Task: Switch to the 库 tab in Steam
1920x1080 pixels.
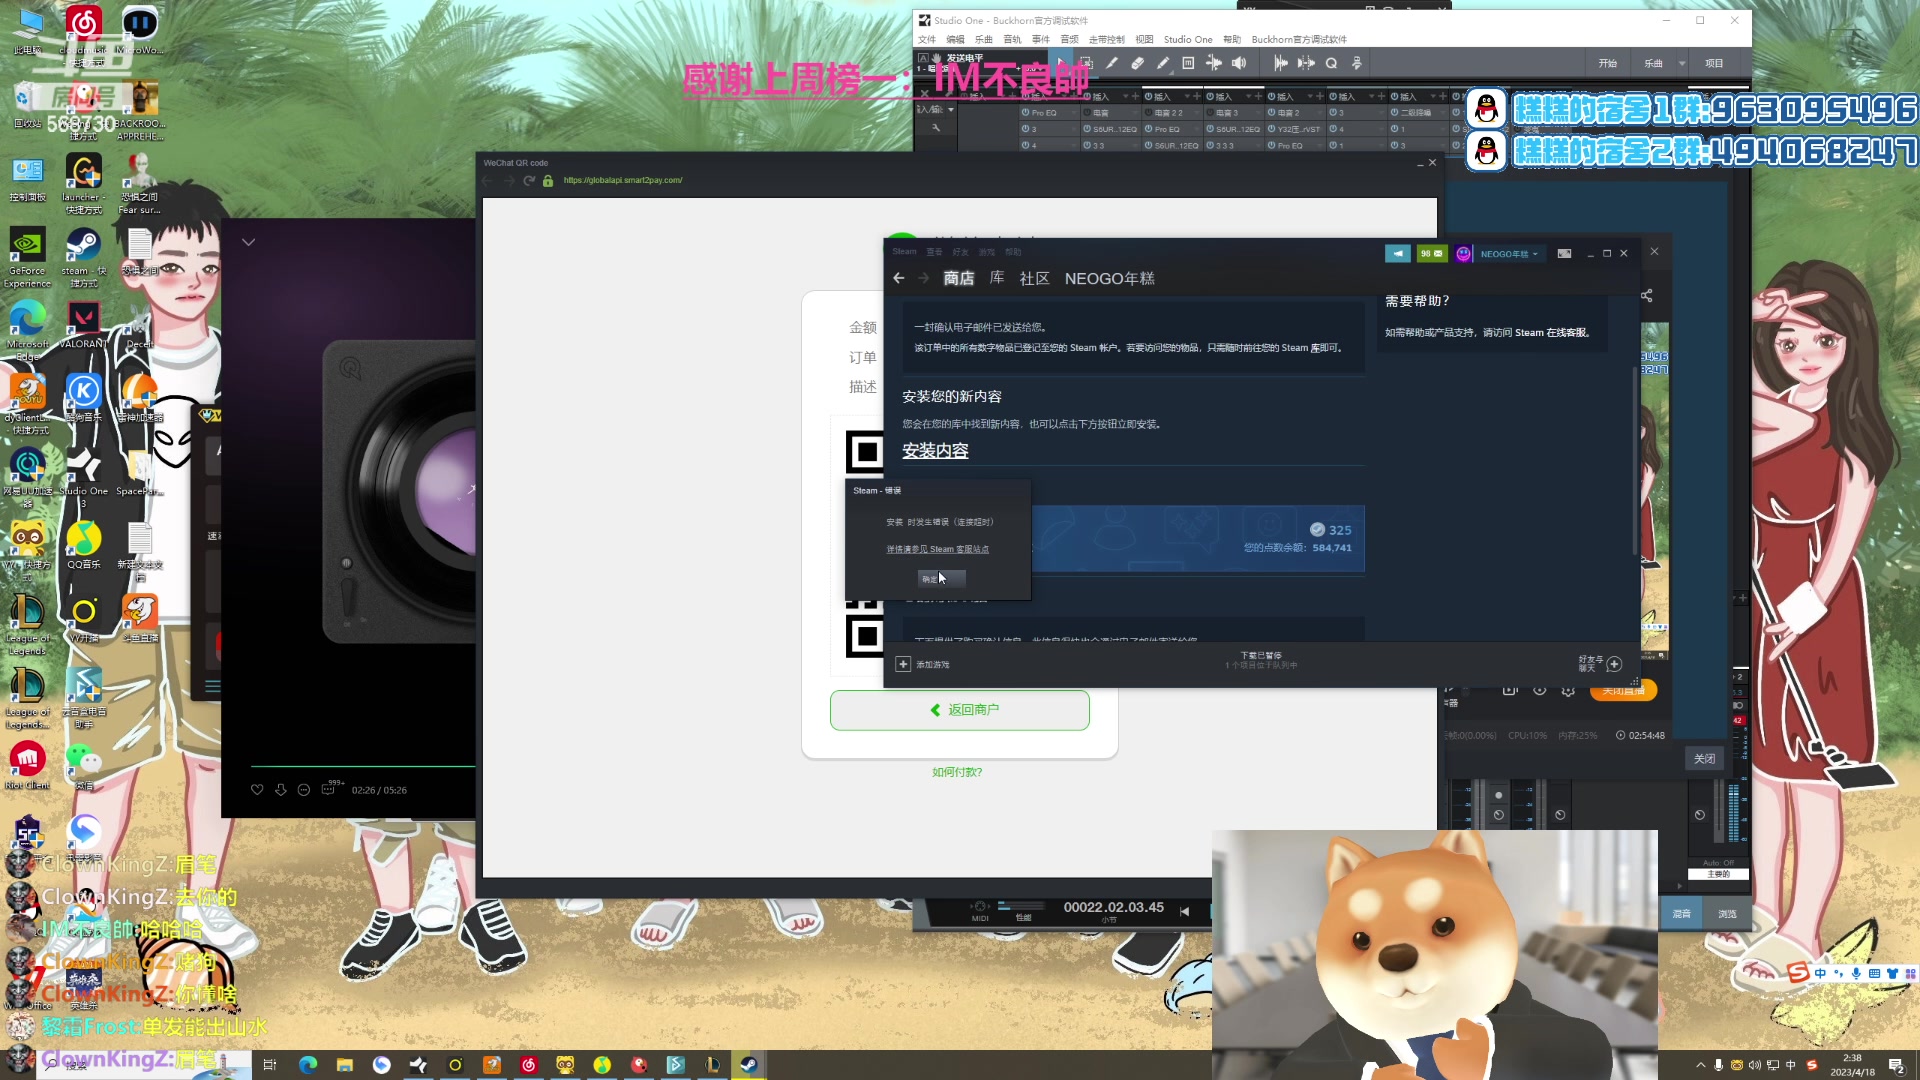Action: pyautogui.click(x=997, y=278)
